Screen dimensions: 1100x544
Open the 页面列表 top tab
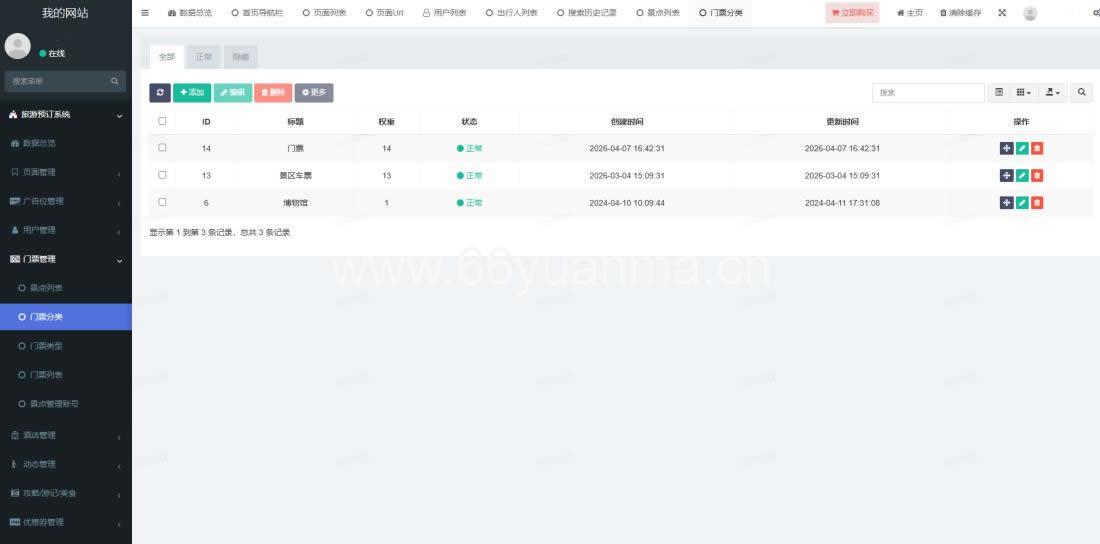[x=325, y=13]
